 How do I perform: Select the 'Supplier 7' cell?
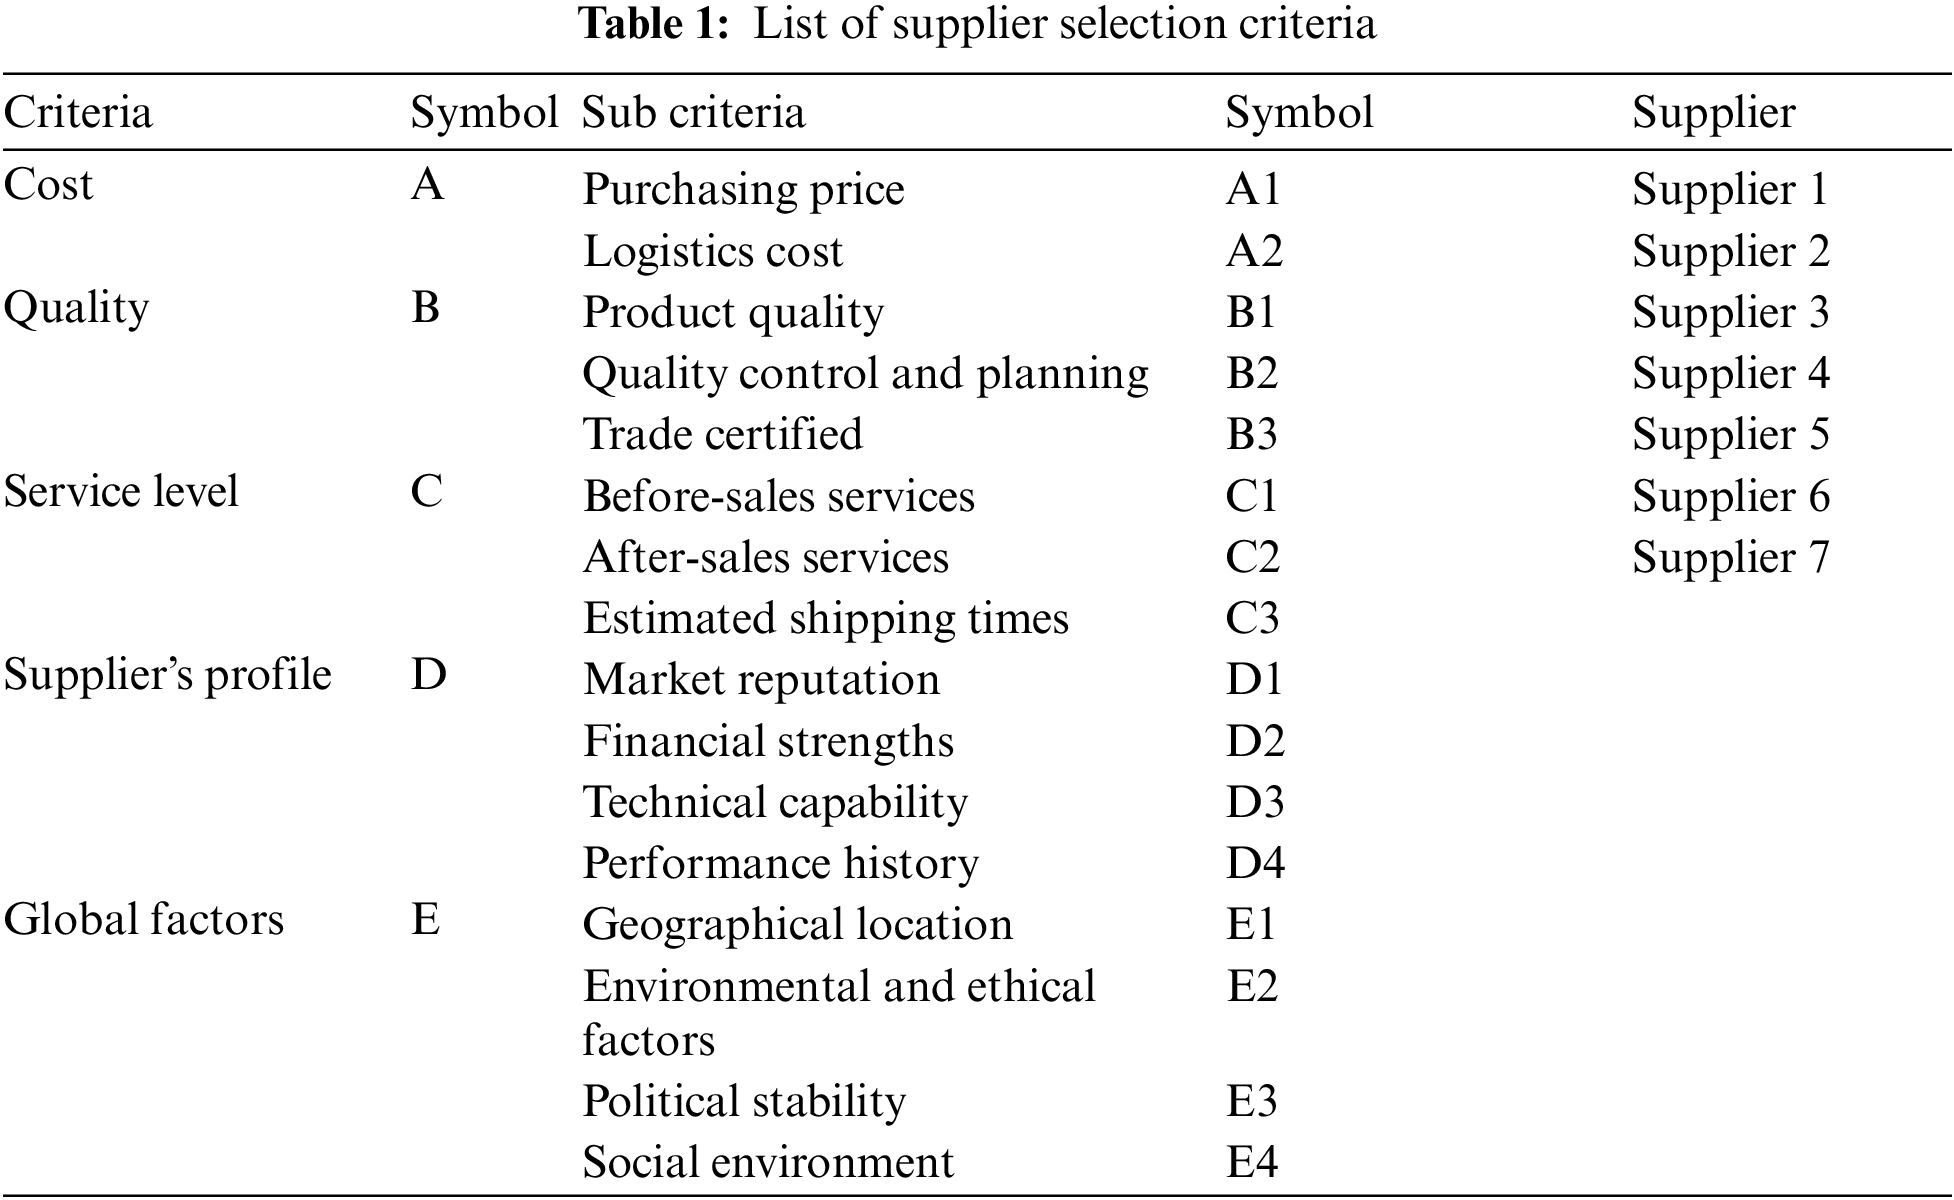tap(1730, 558)
